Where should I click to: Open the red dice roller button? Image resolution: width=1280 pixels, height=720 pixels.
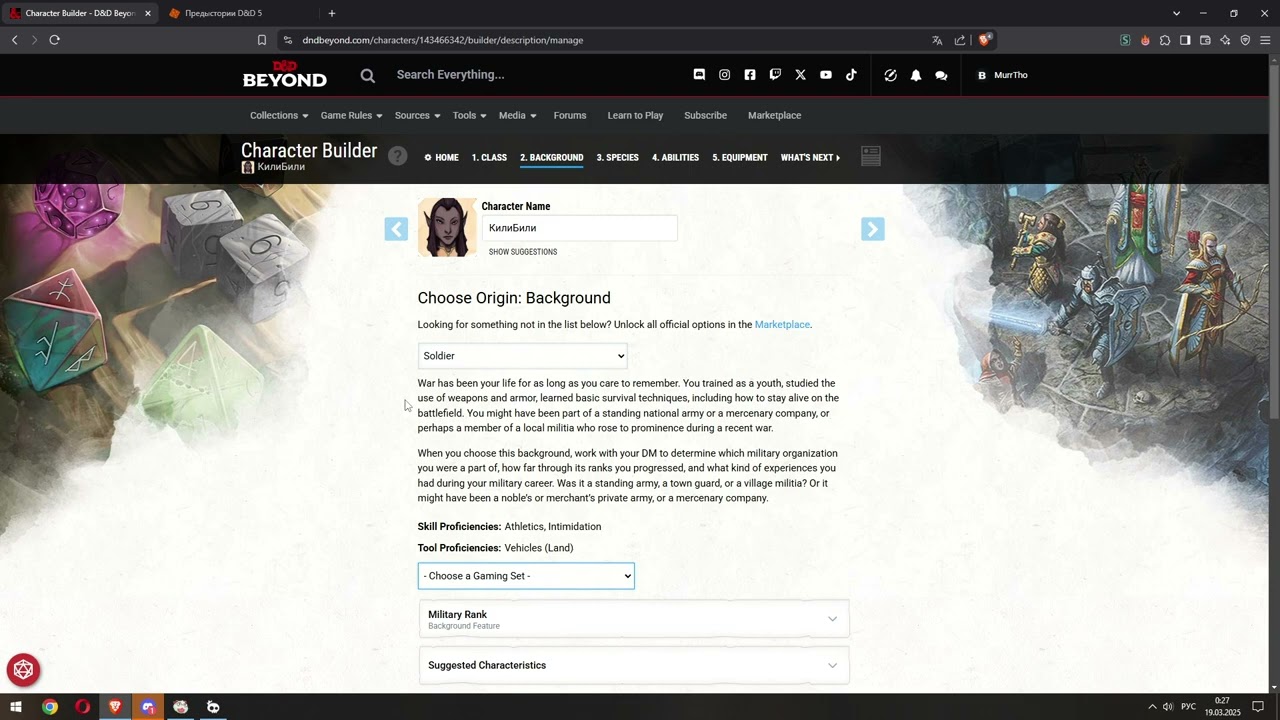[x=23, y=670]
